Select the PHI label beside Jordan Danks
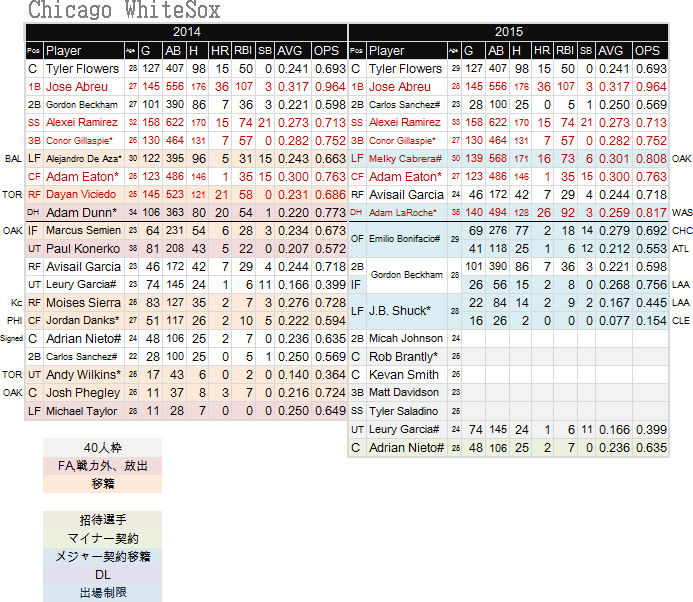693x602 pixels. pyautogui.click(x=15, y=321)
